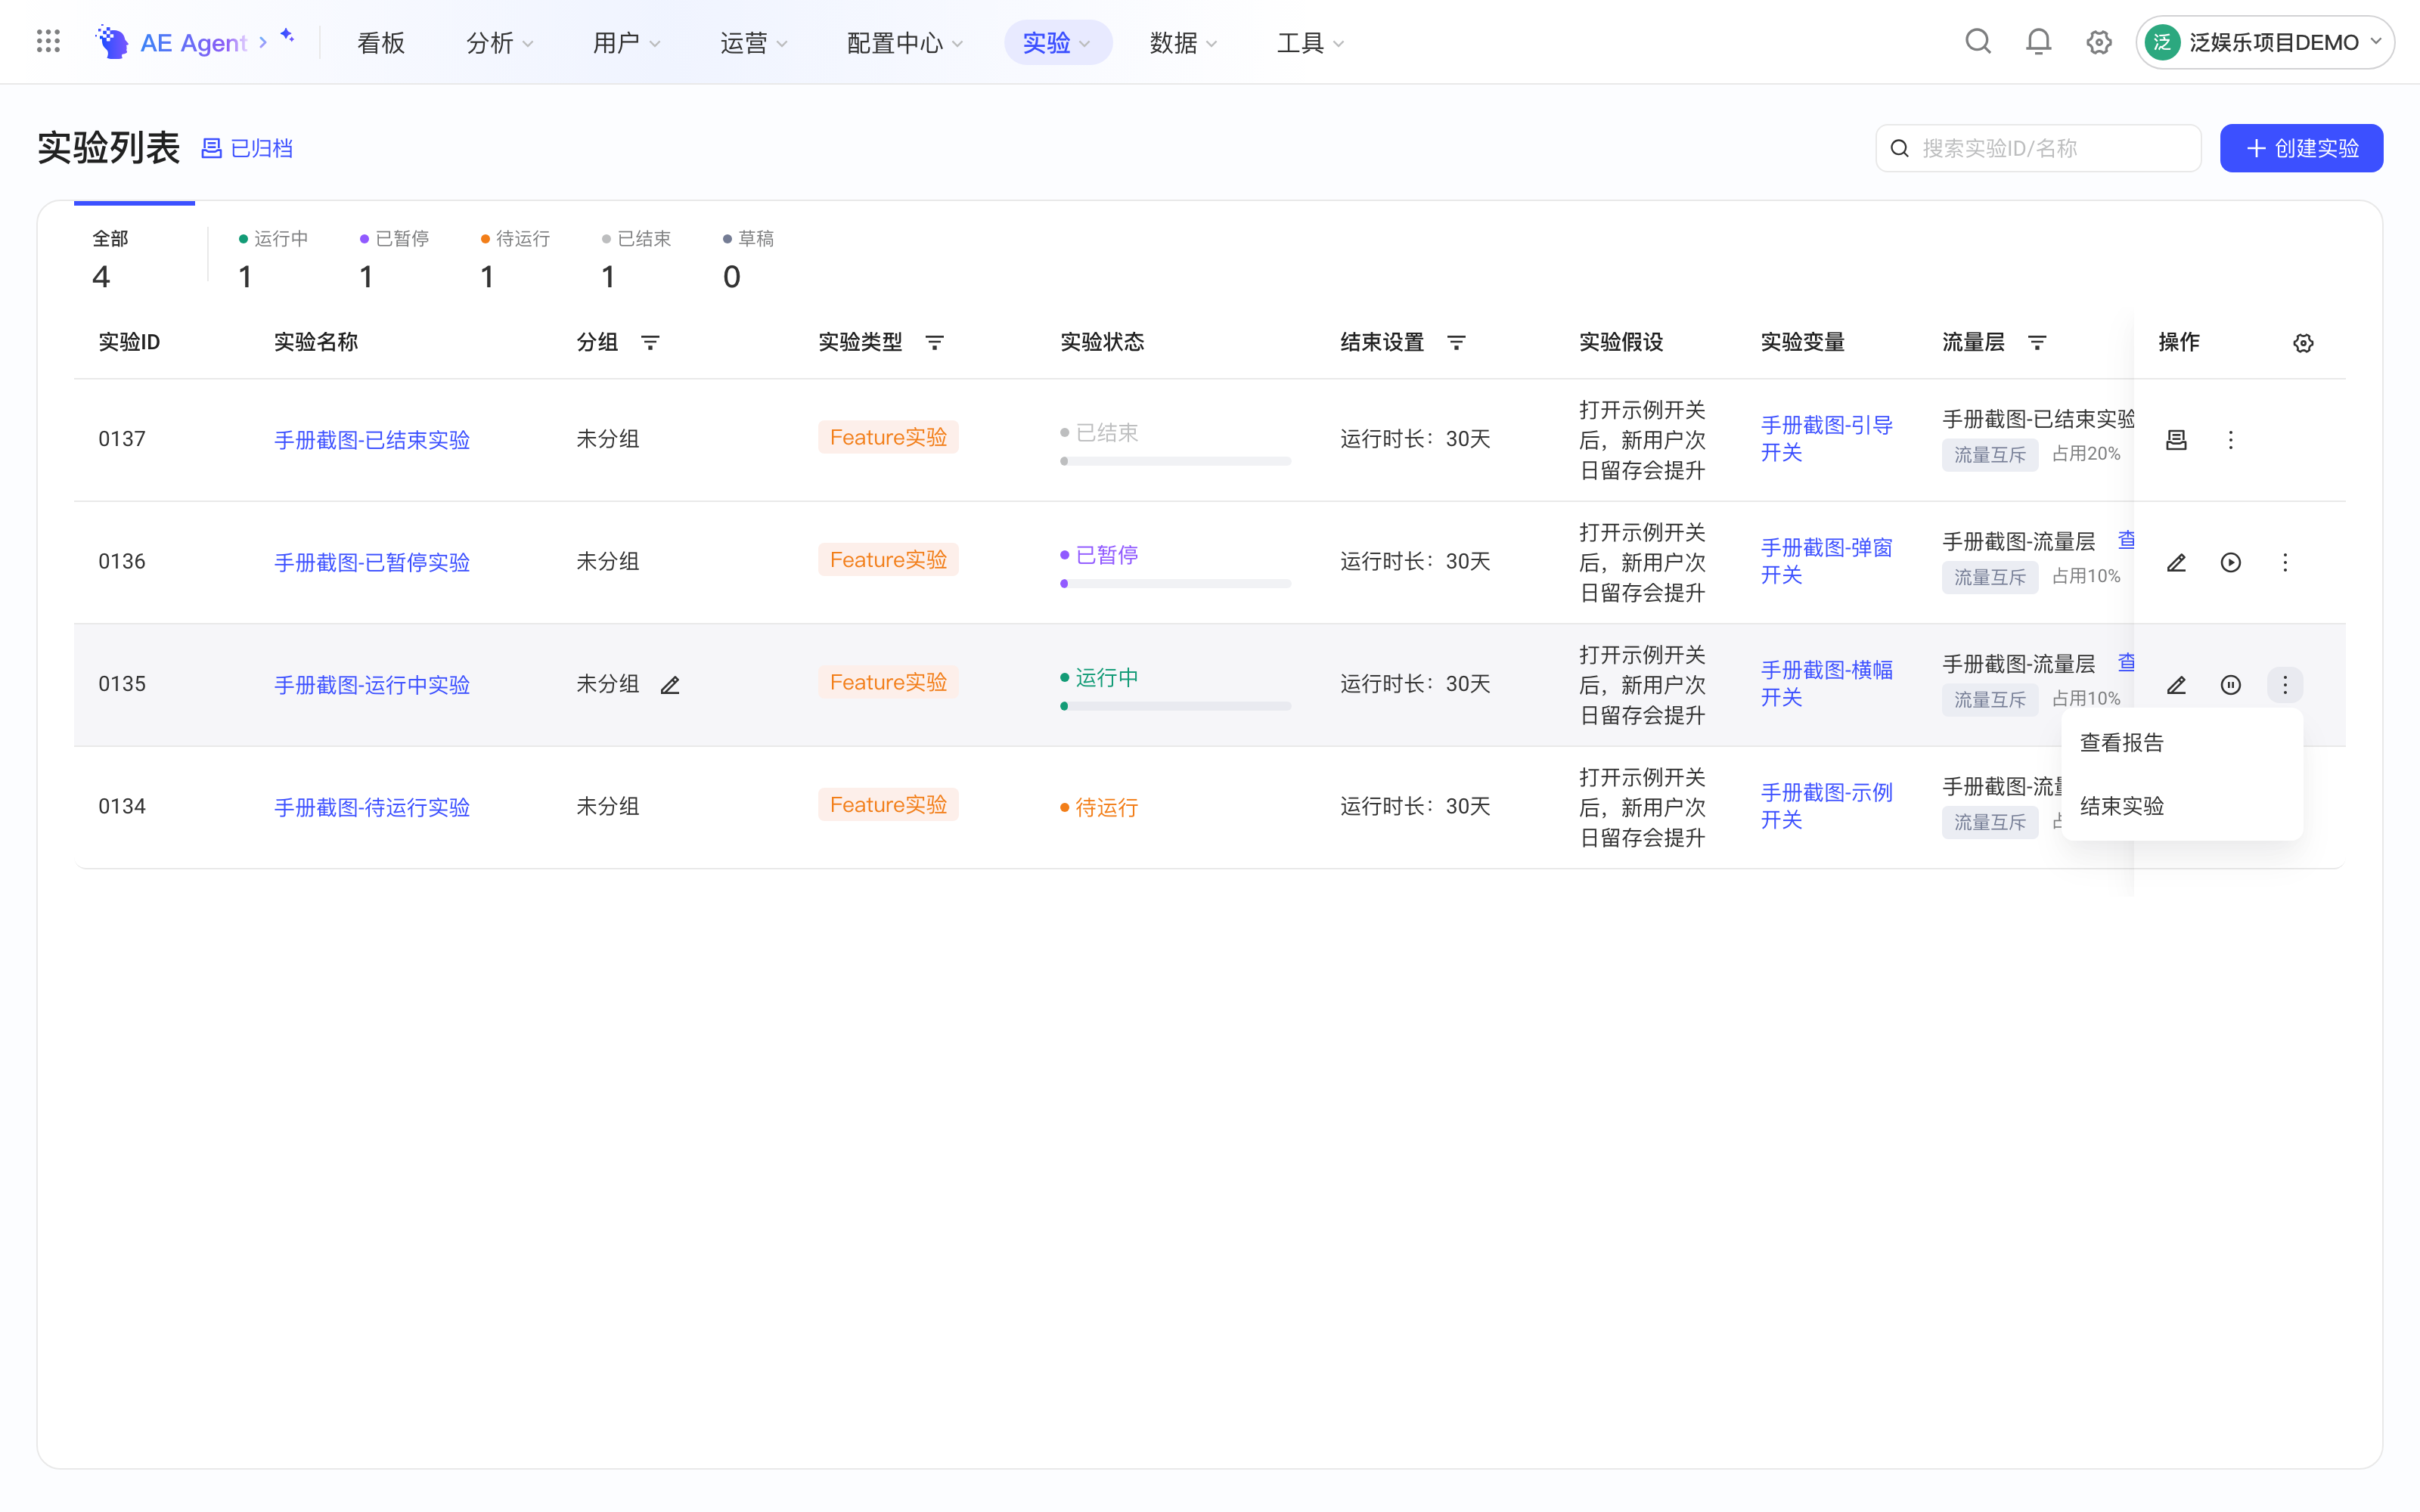The image size is (2420, 1512).
Task: Filter by 分组 column
Action: 650,343
